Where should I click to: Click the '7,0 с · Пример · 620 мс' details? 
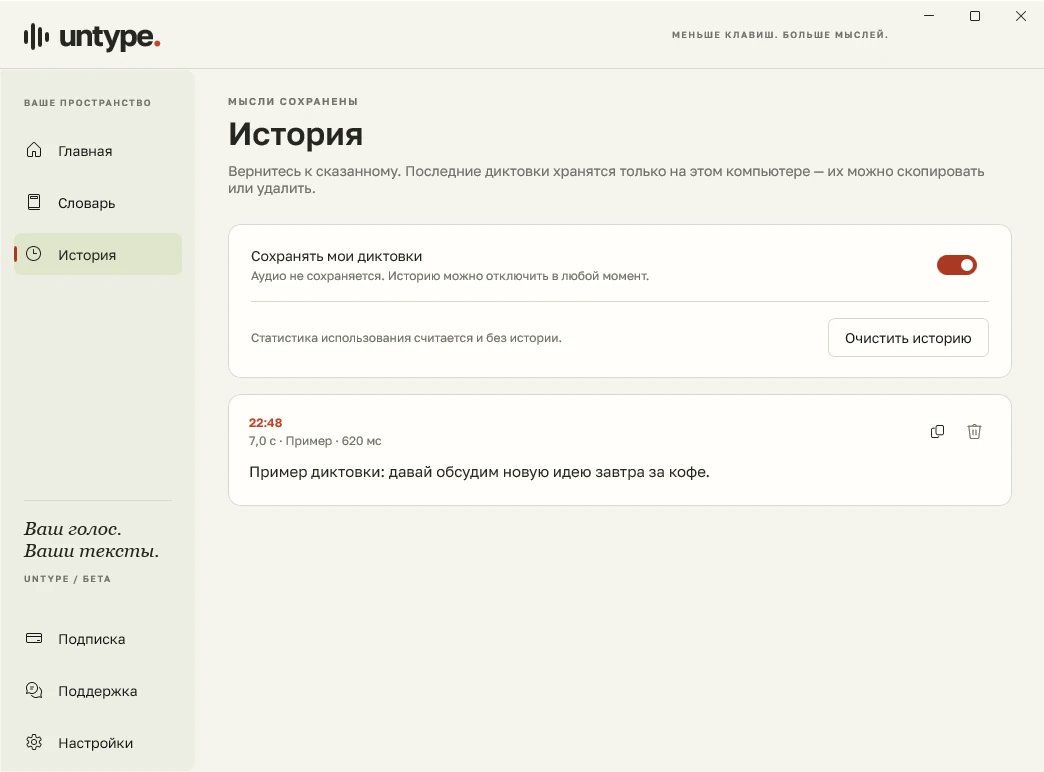(x=315, y=441)
